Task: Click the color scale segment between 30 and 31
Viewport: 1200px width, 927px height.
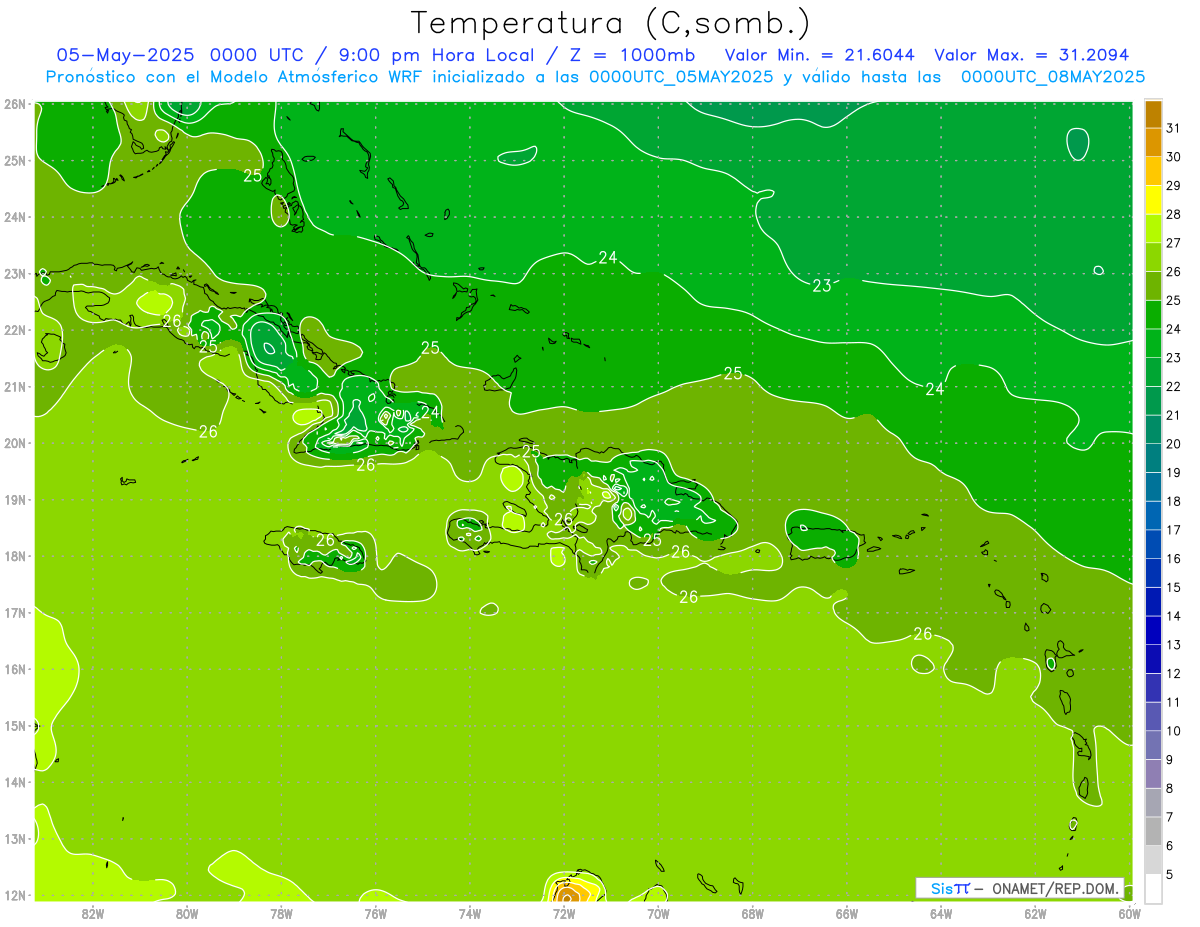Action: point(1153,142)
